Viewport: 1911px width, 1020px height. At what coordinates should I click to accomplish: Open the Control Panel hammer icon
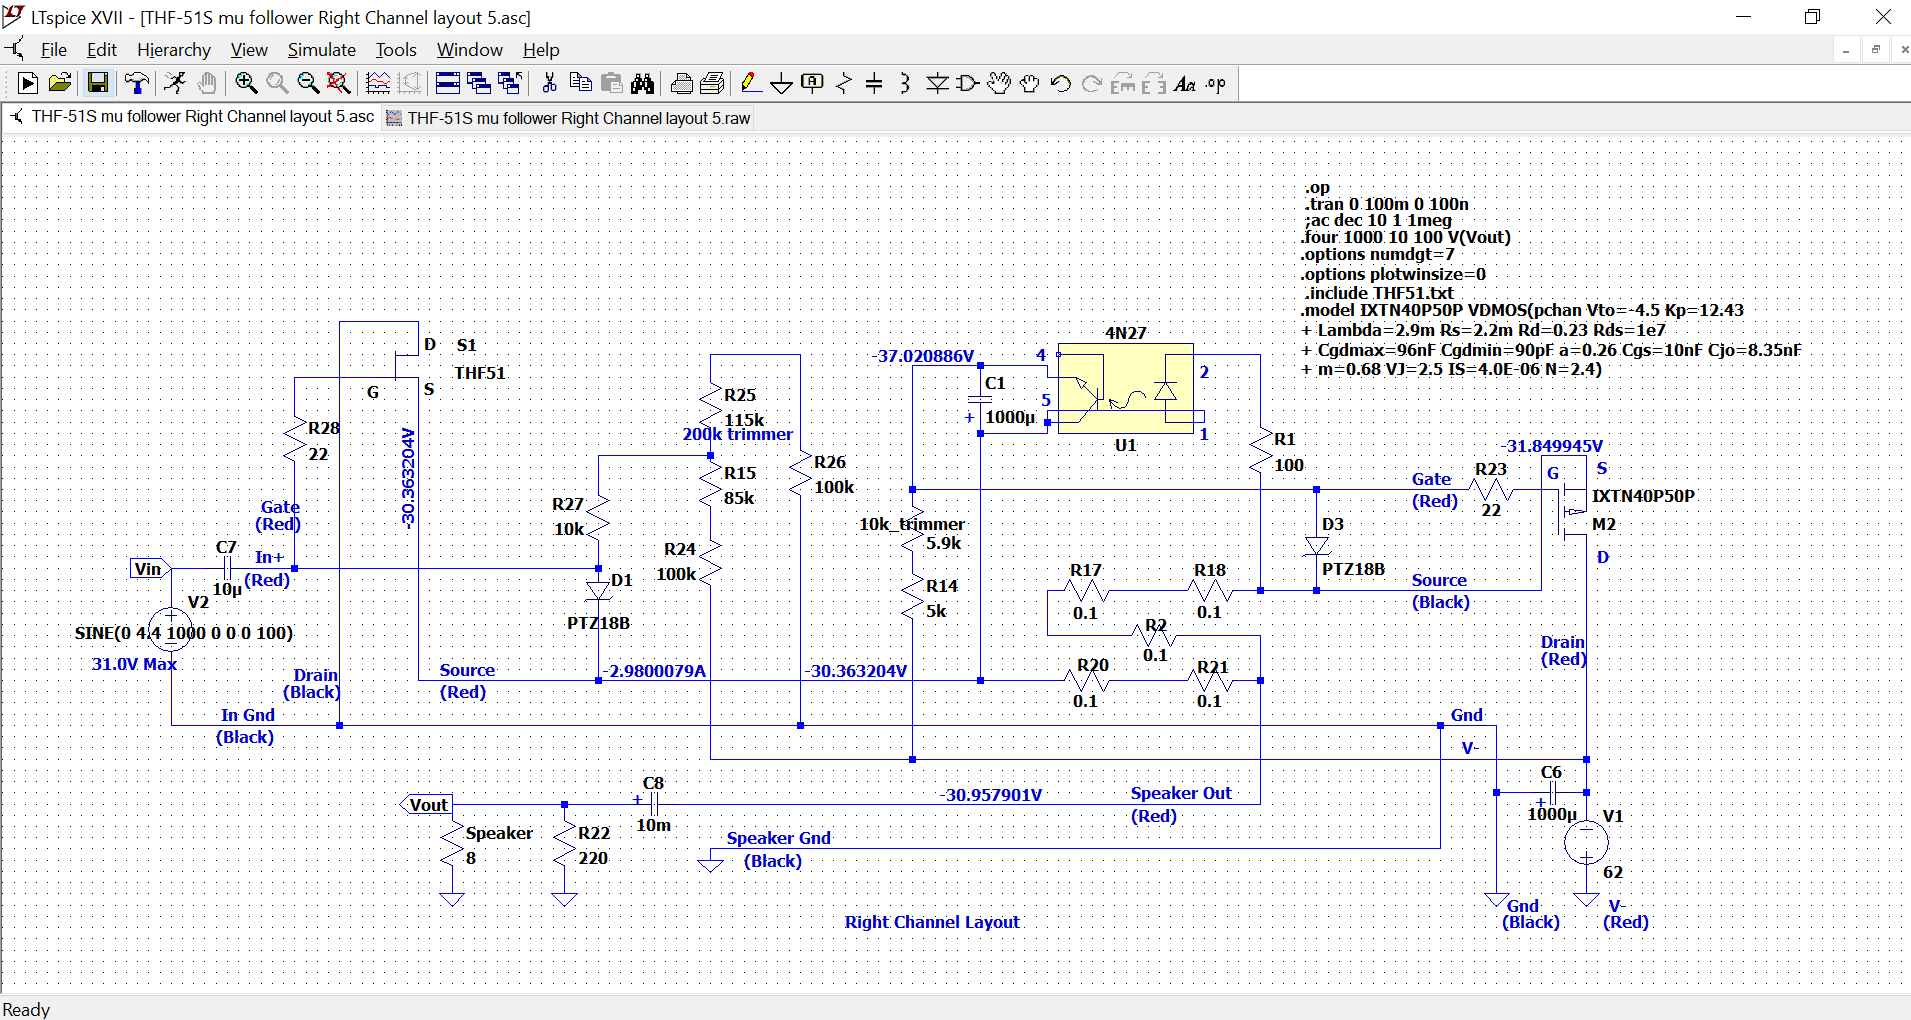pyautogui.click(x=136, y=84)
